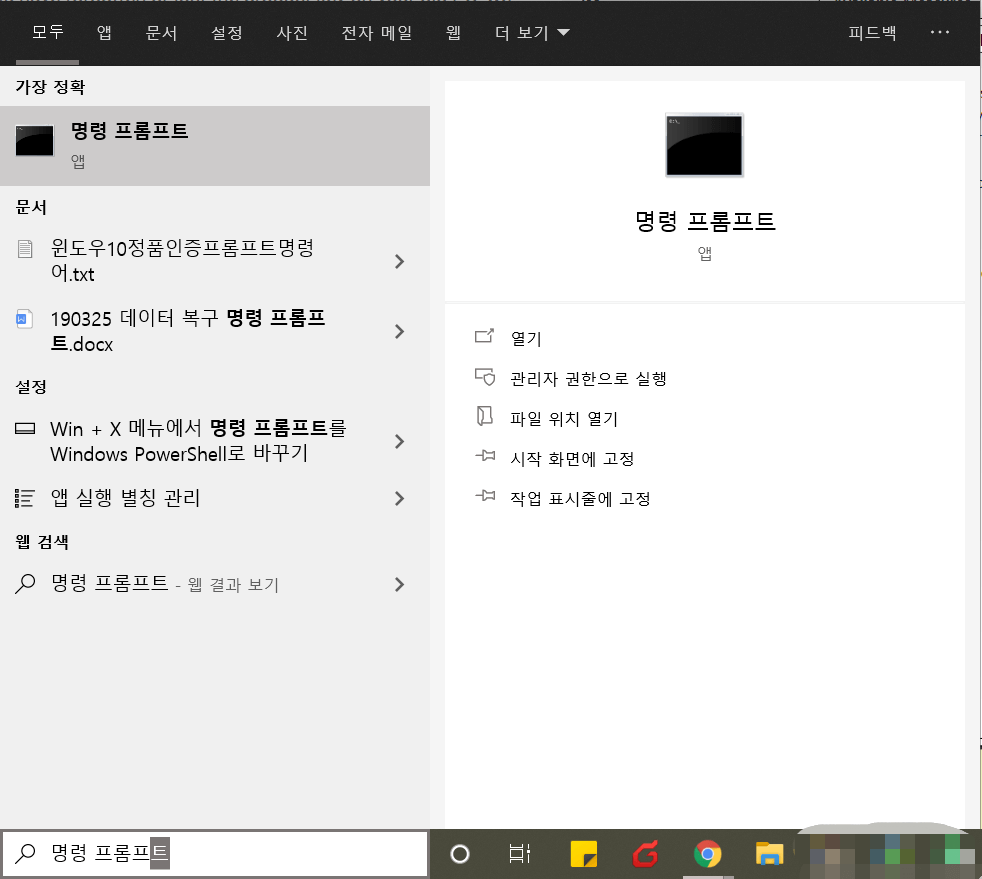Expand the 윈도우10정품인증프롬프트명령어.txt document result

click(x=398, y=261)
